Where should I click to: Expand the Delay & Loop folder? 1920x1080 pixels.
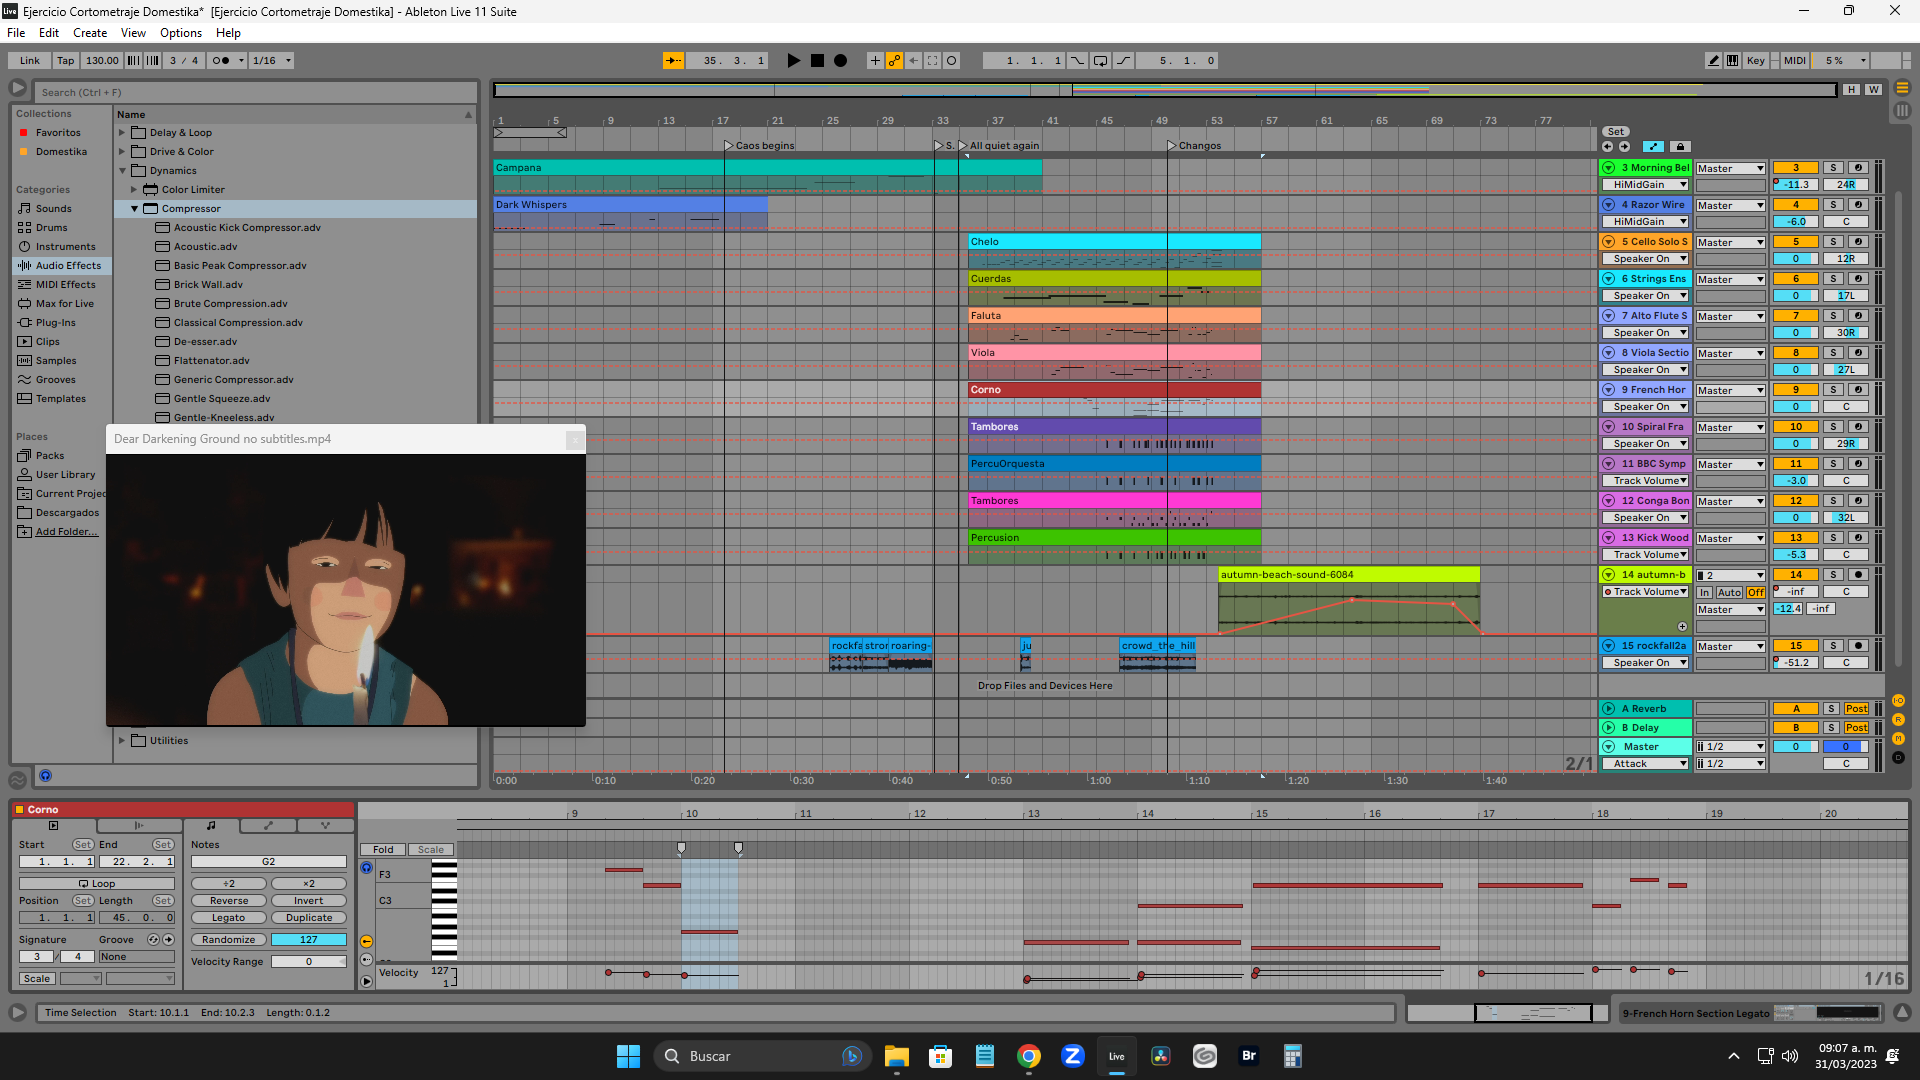[122, 133]
